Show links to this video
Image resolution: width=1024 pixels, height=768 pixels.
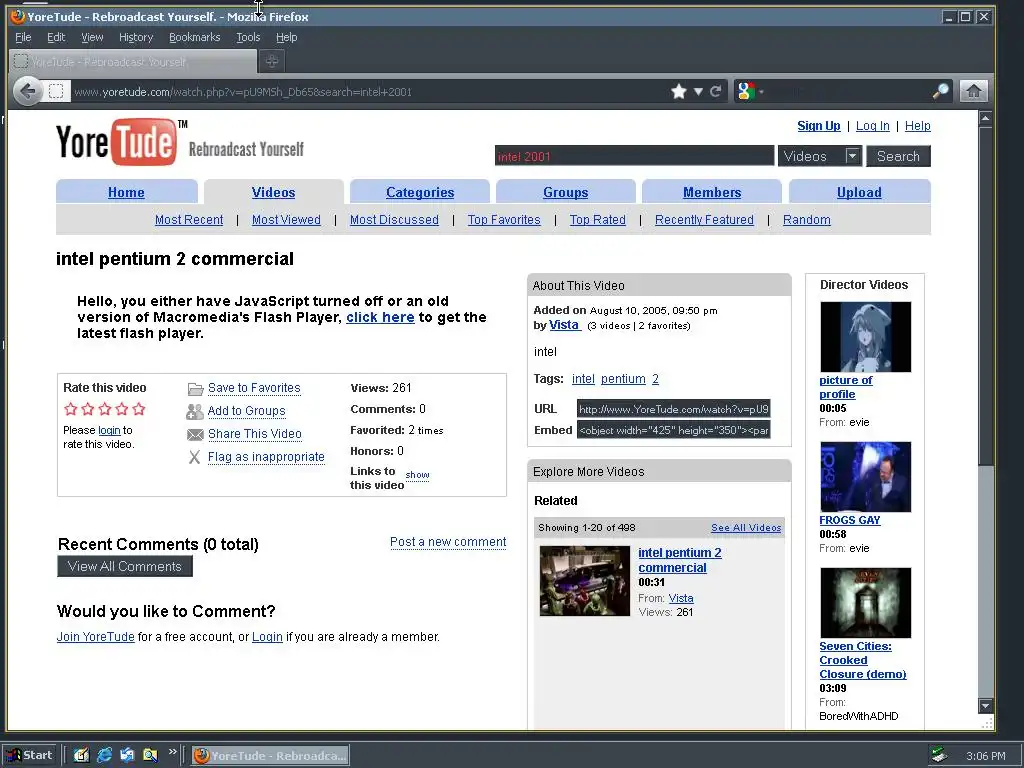coord(417,475)
